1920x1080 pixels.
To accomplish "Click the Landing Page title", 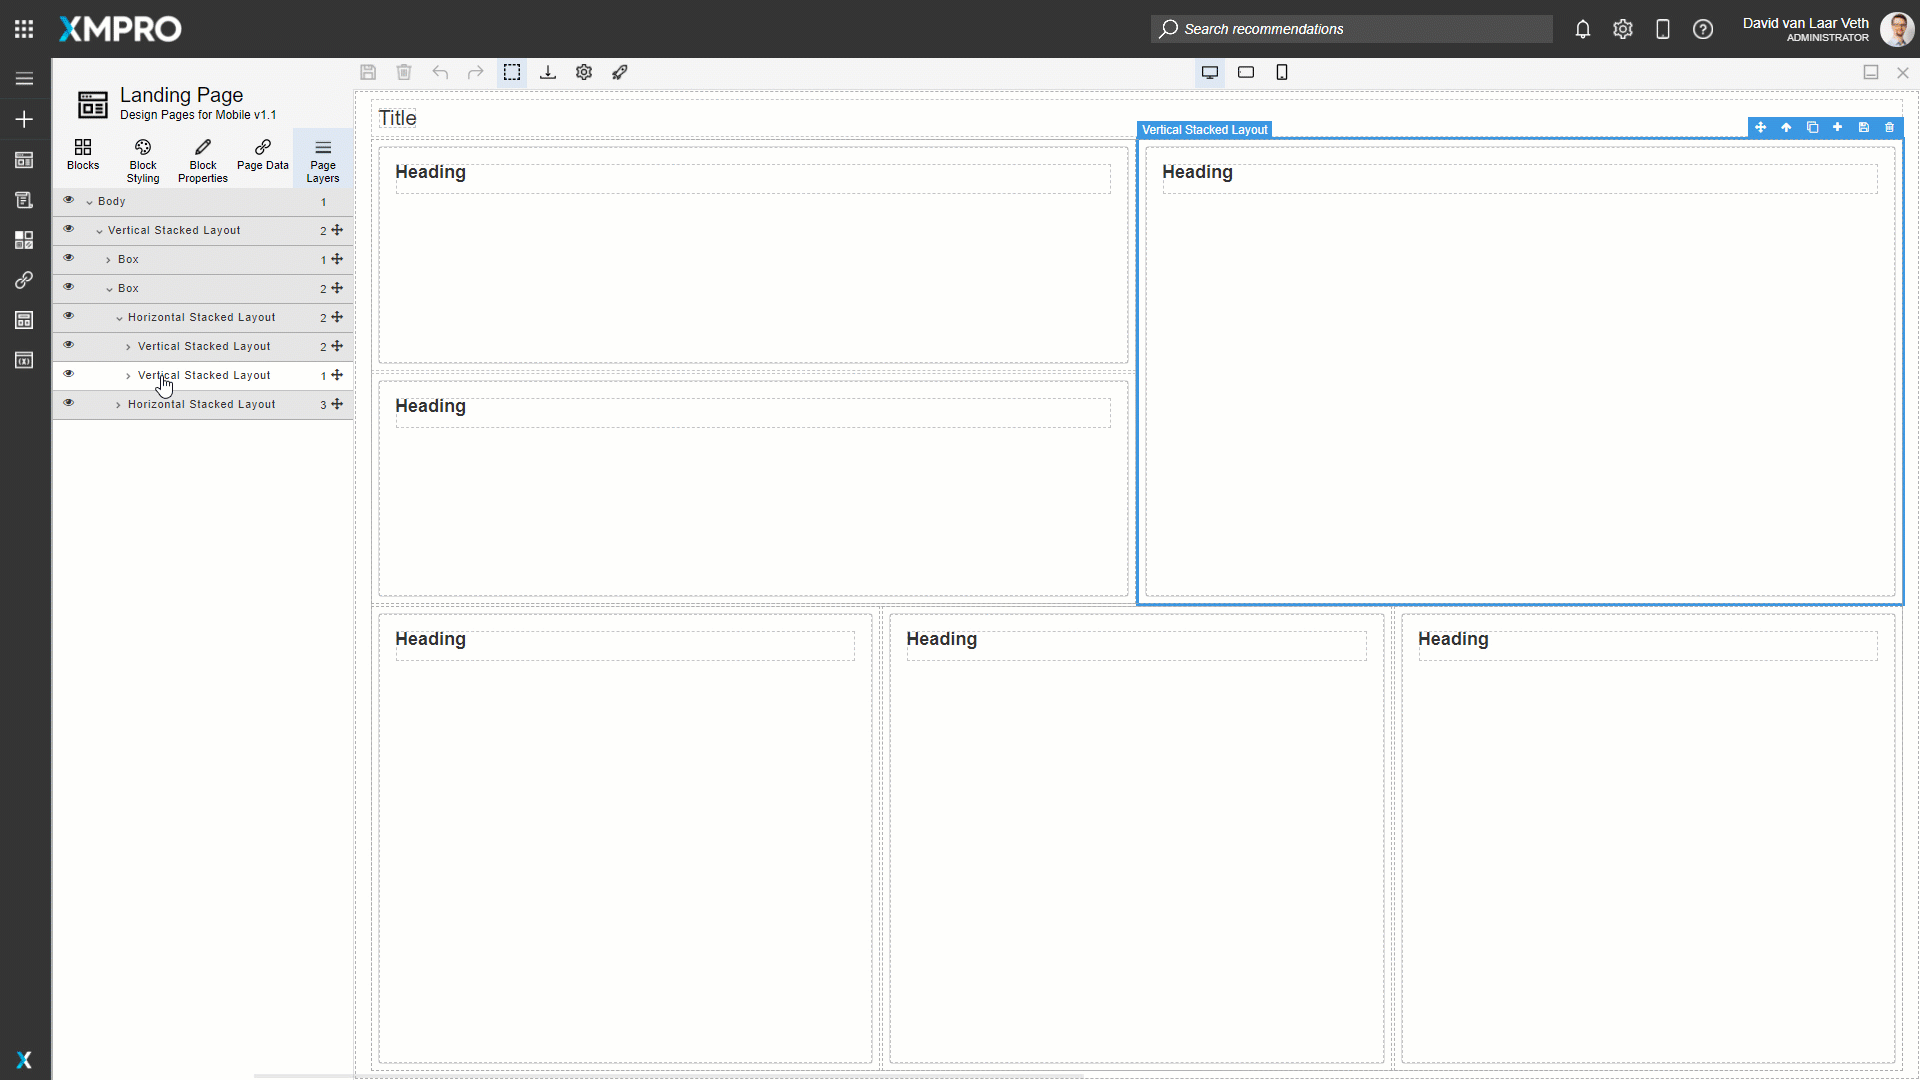I will point(181,95).
